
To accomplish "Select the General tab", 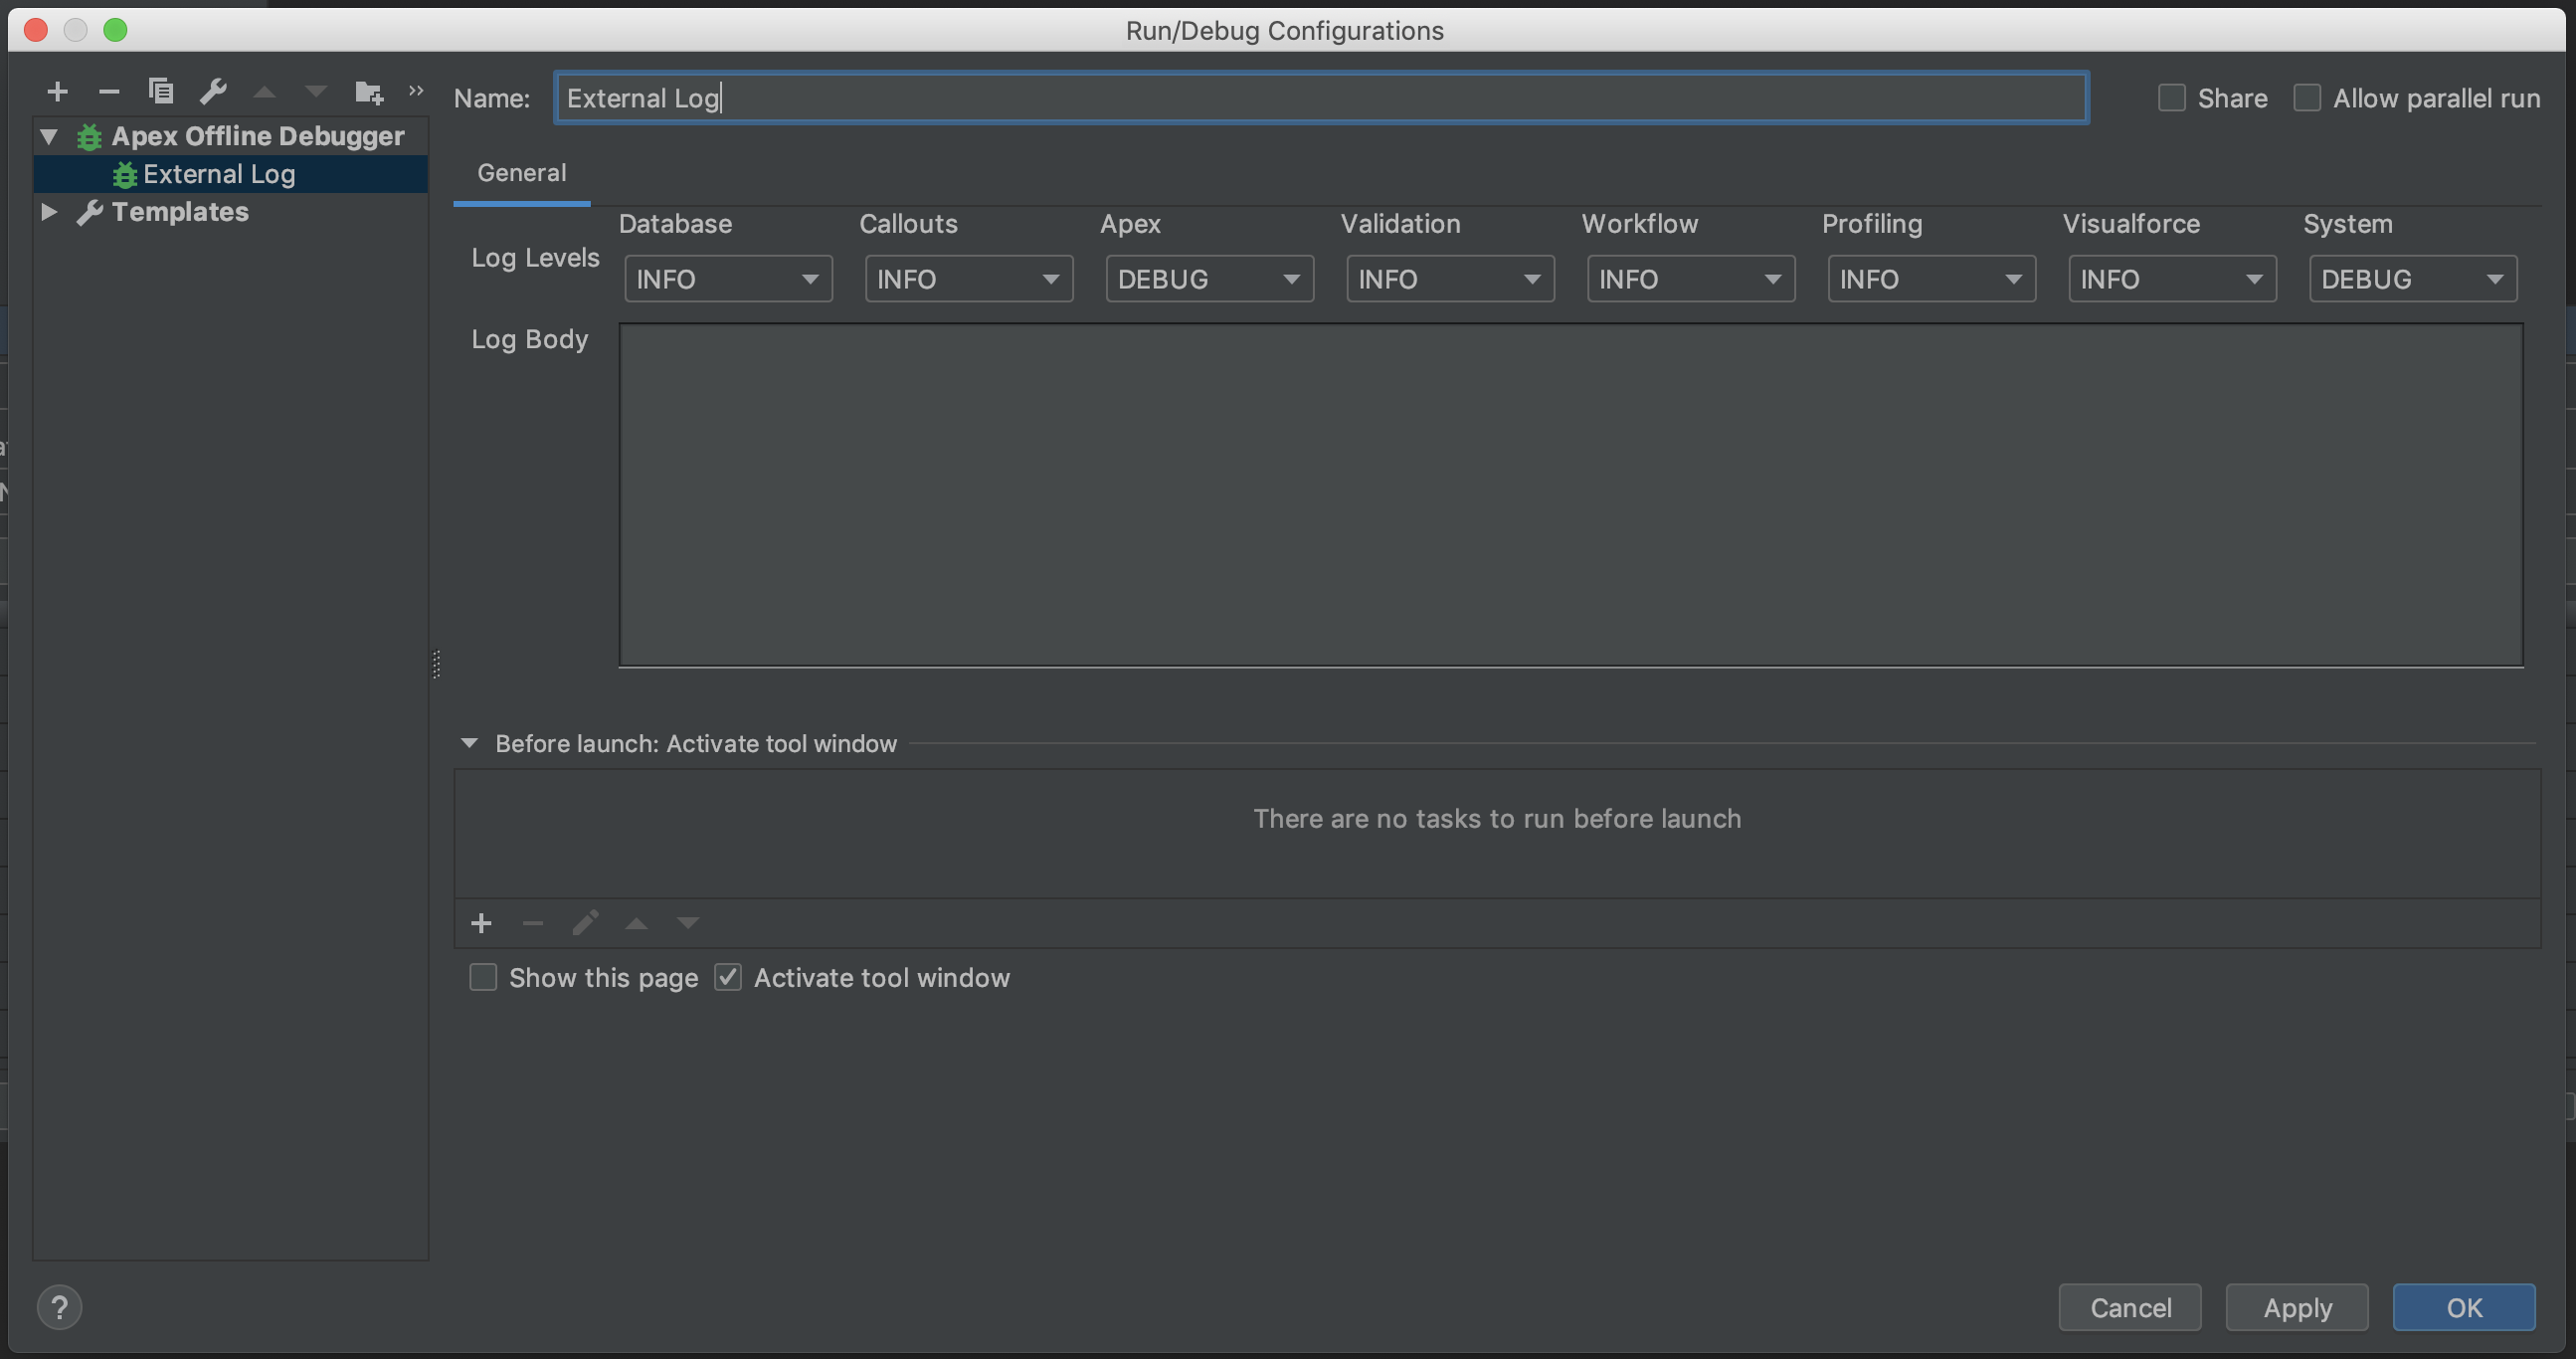I will (x=519, y=170).
